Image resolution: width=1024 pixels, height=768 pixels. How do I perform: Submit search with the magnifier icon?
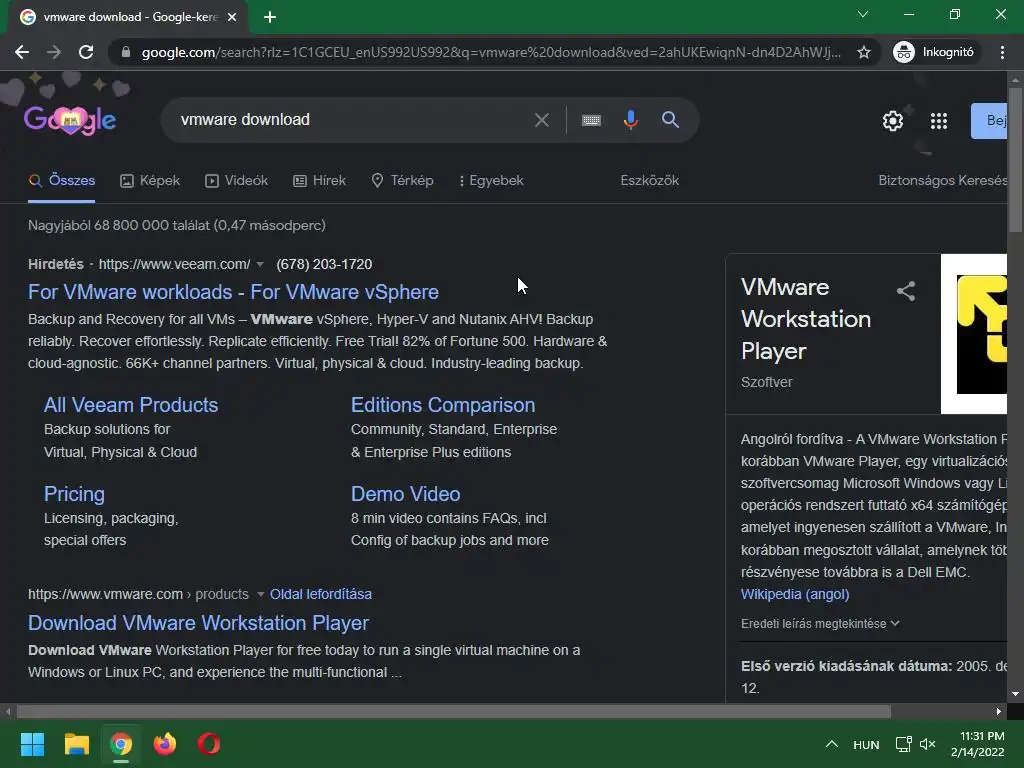point(670,120)
